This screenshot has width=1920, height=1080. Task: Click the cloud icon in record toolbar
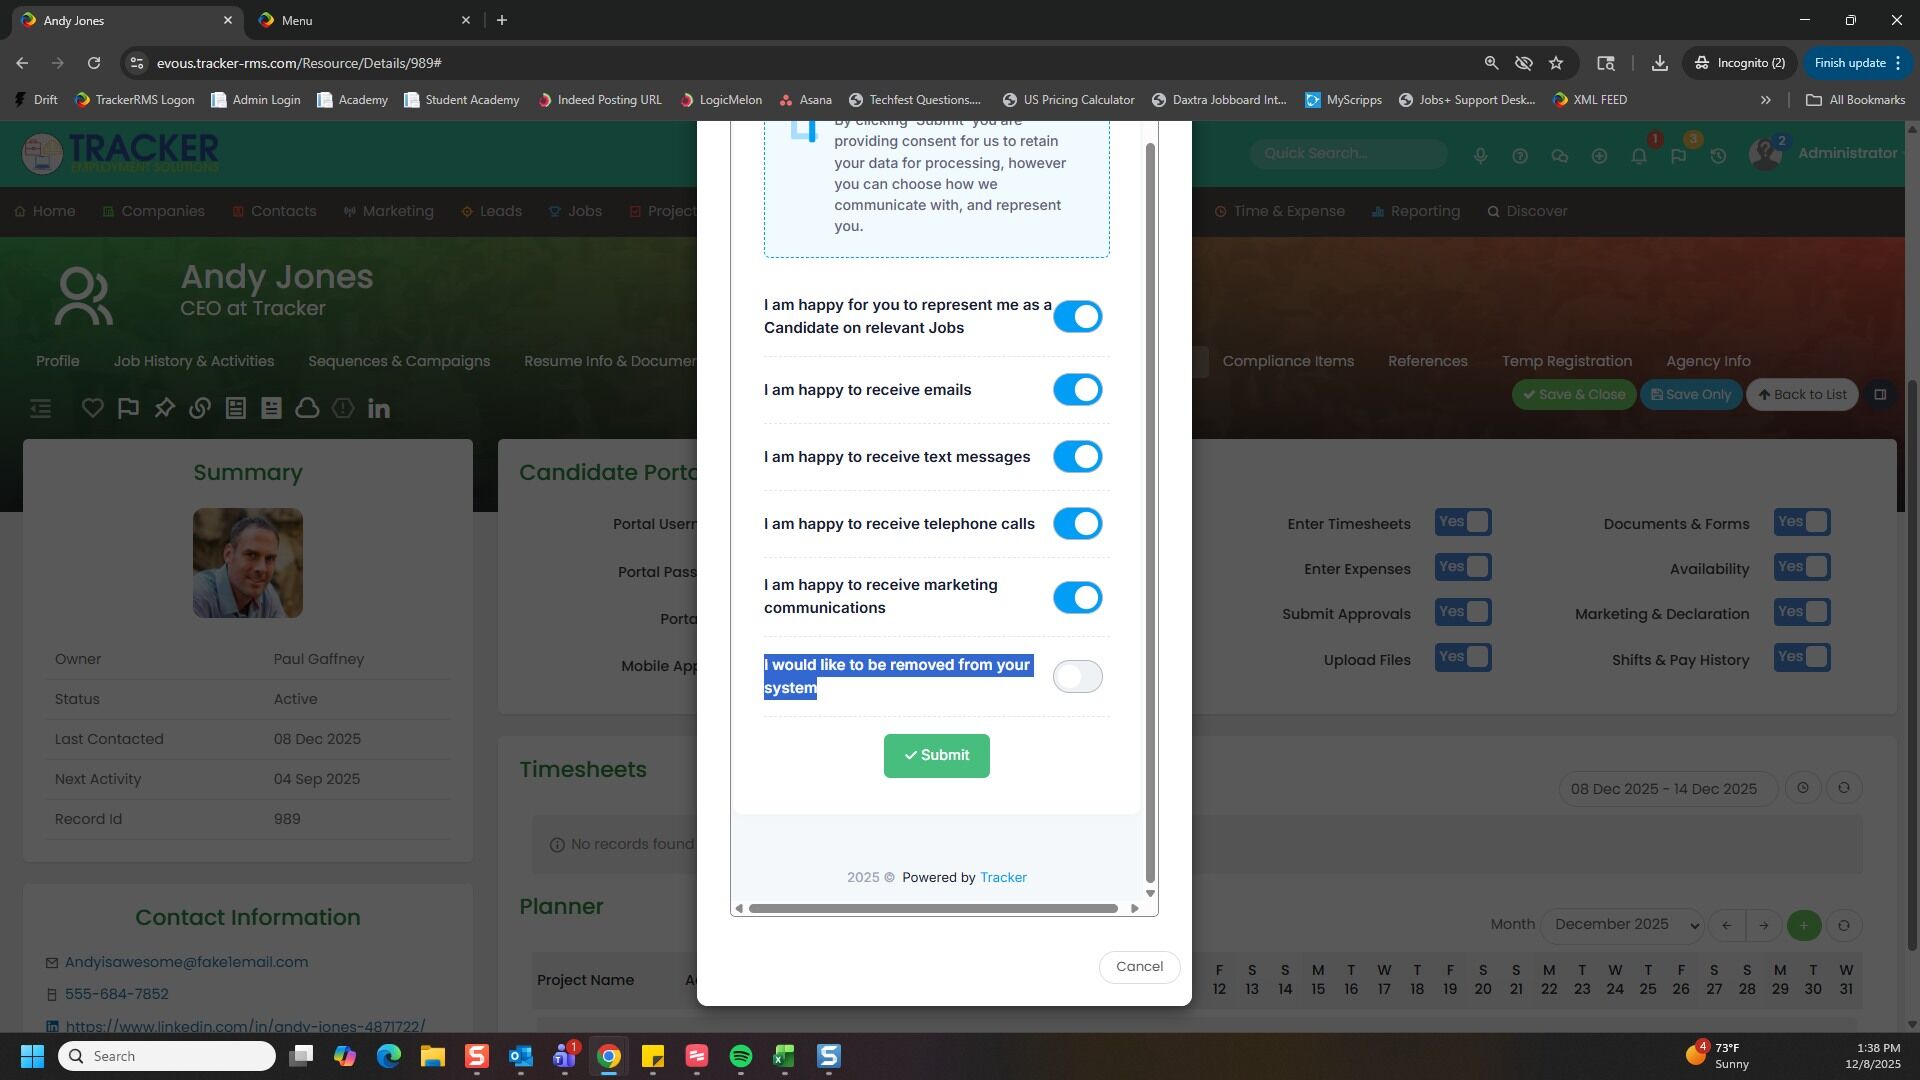(x=307, y=408)
